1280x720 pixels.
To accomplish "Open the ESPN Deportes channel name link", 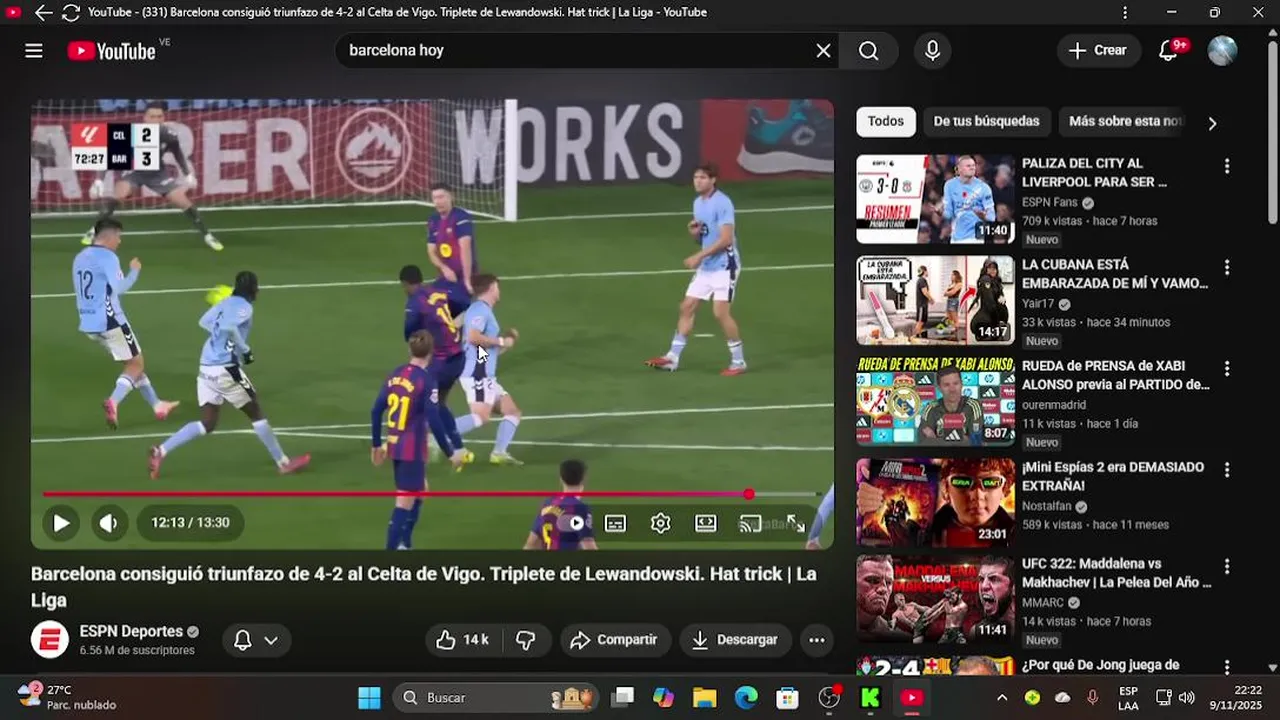I will tap(131, 631).
